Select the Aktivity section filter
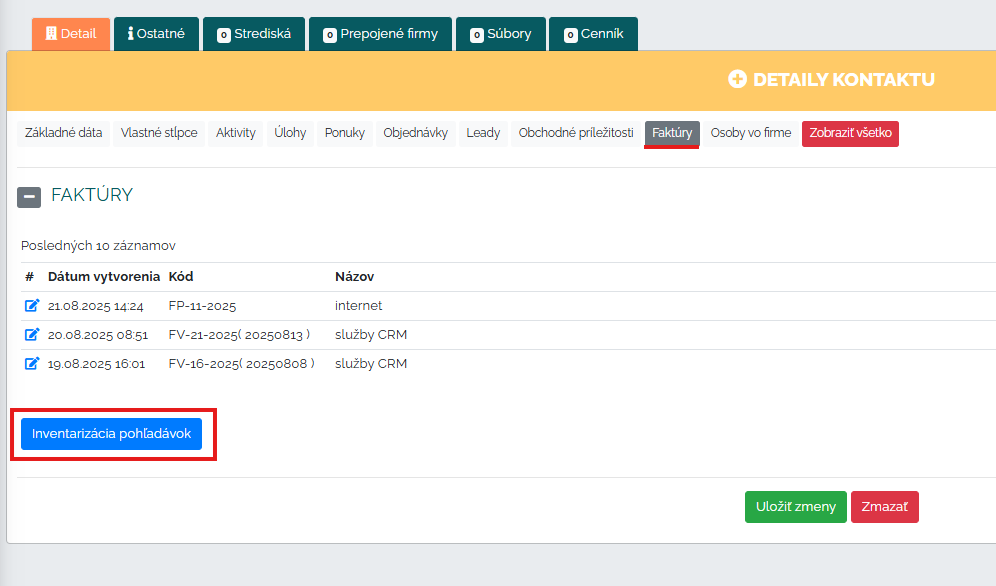 pos(236,133)
